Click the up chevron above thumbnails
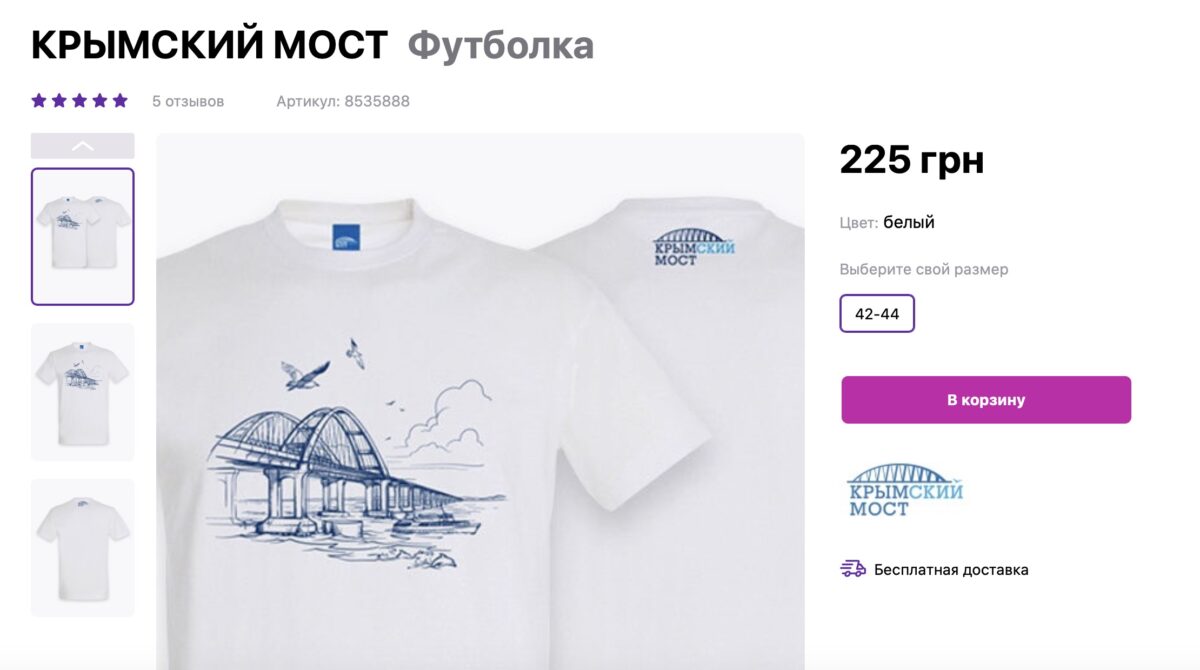This screenshot has width=1200, height=670. click(x=82, y=146)
